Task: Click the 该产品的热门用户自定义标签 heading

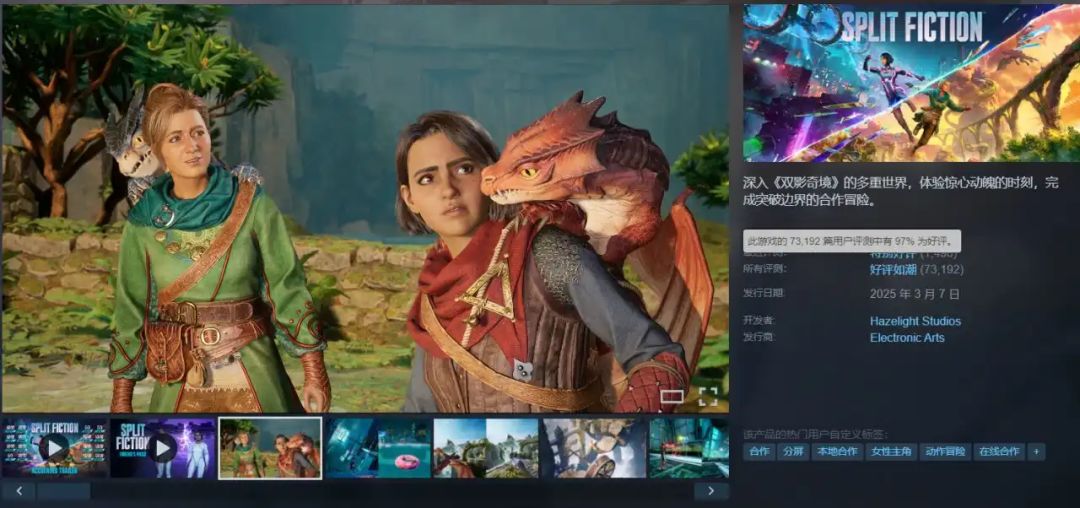Action: [816, 434]
